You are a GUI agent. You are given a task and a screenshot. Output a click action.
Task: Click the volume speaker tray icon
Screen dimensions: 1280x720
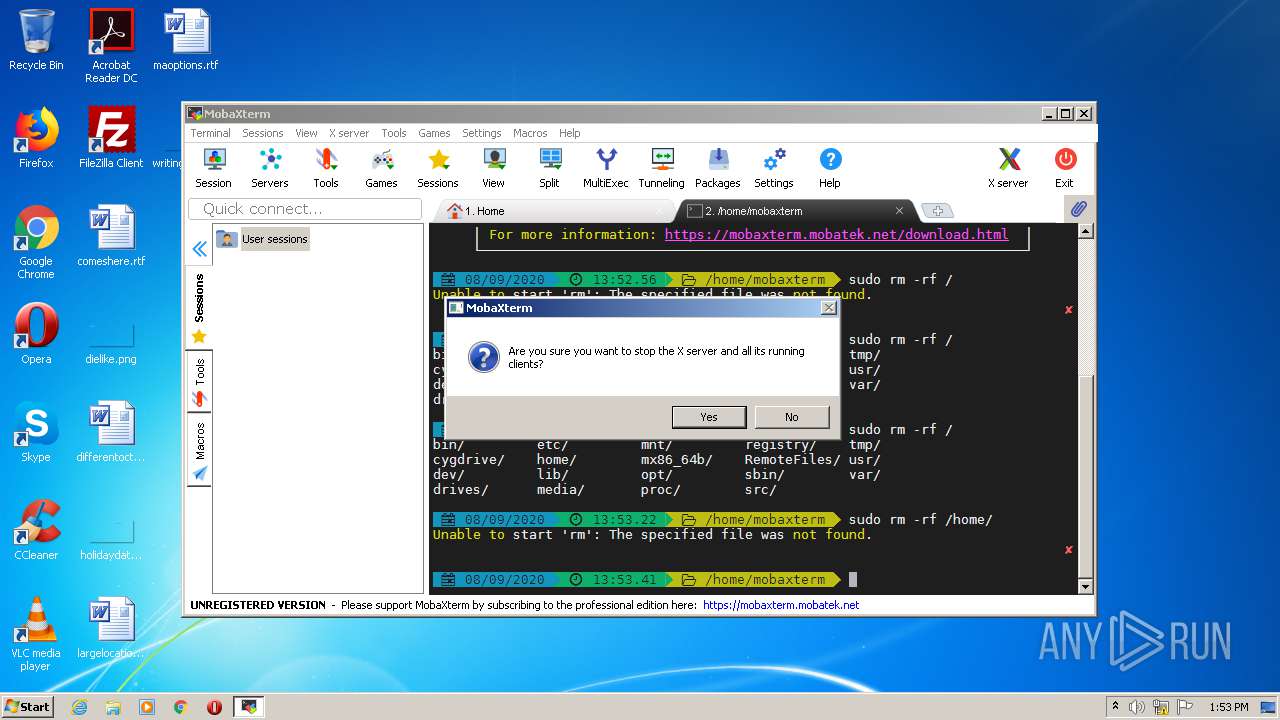point(1137,707)
